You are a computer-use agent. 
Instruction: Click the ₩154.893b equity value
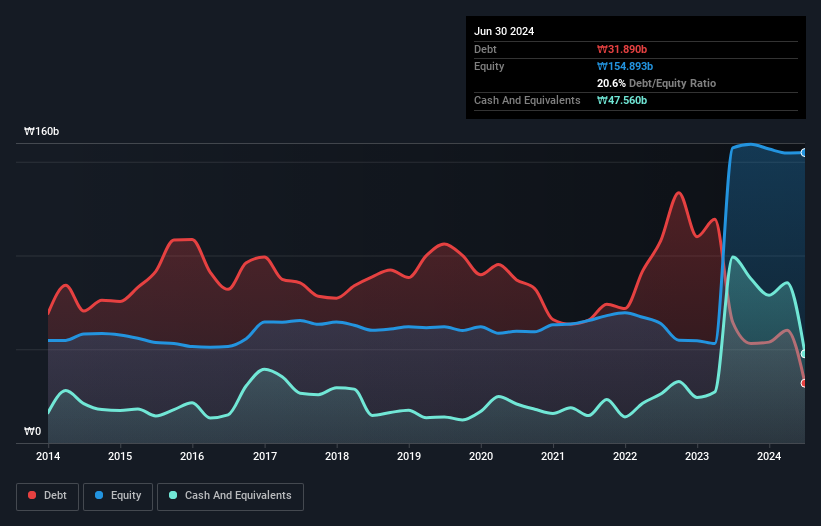coord(625,66)
